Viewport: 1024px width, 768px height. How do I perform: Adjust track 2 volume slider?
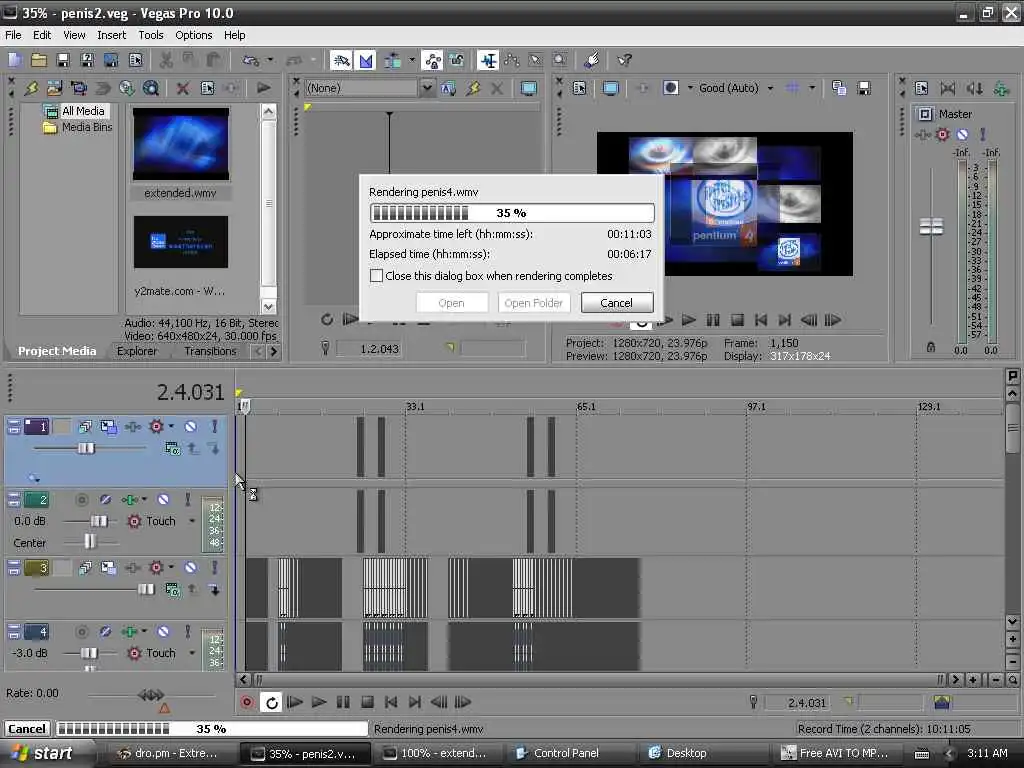coord(98,521)
